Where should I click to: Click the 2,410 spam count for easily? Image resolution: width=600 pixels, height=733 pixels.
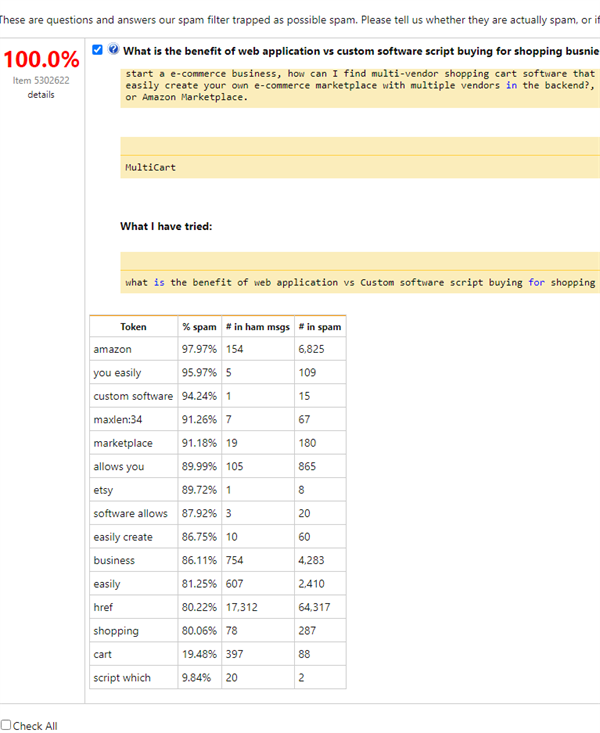click(x=311, y=583)
